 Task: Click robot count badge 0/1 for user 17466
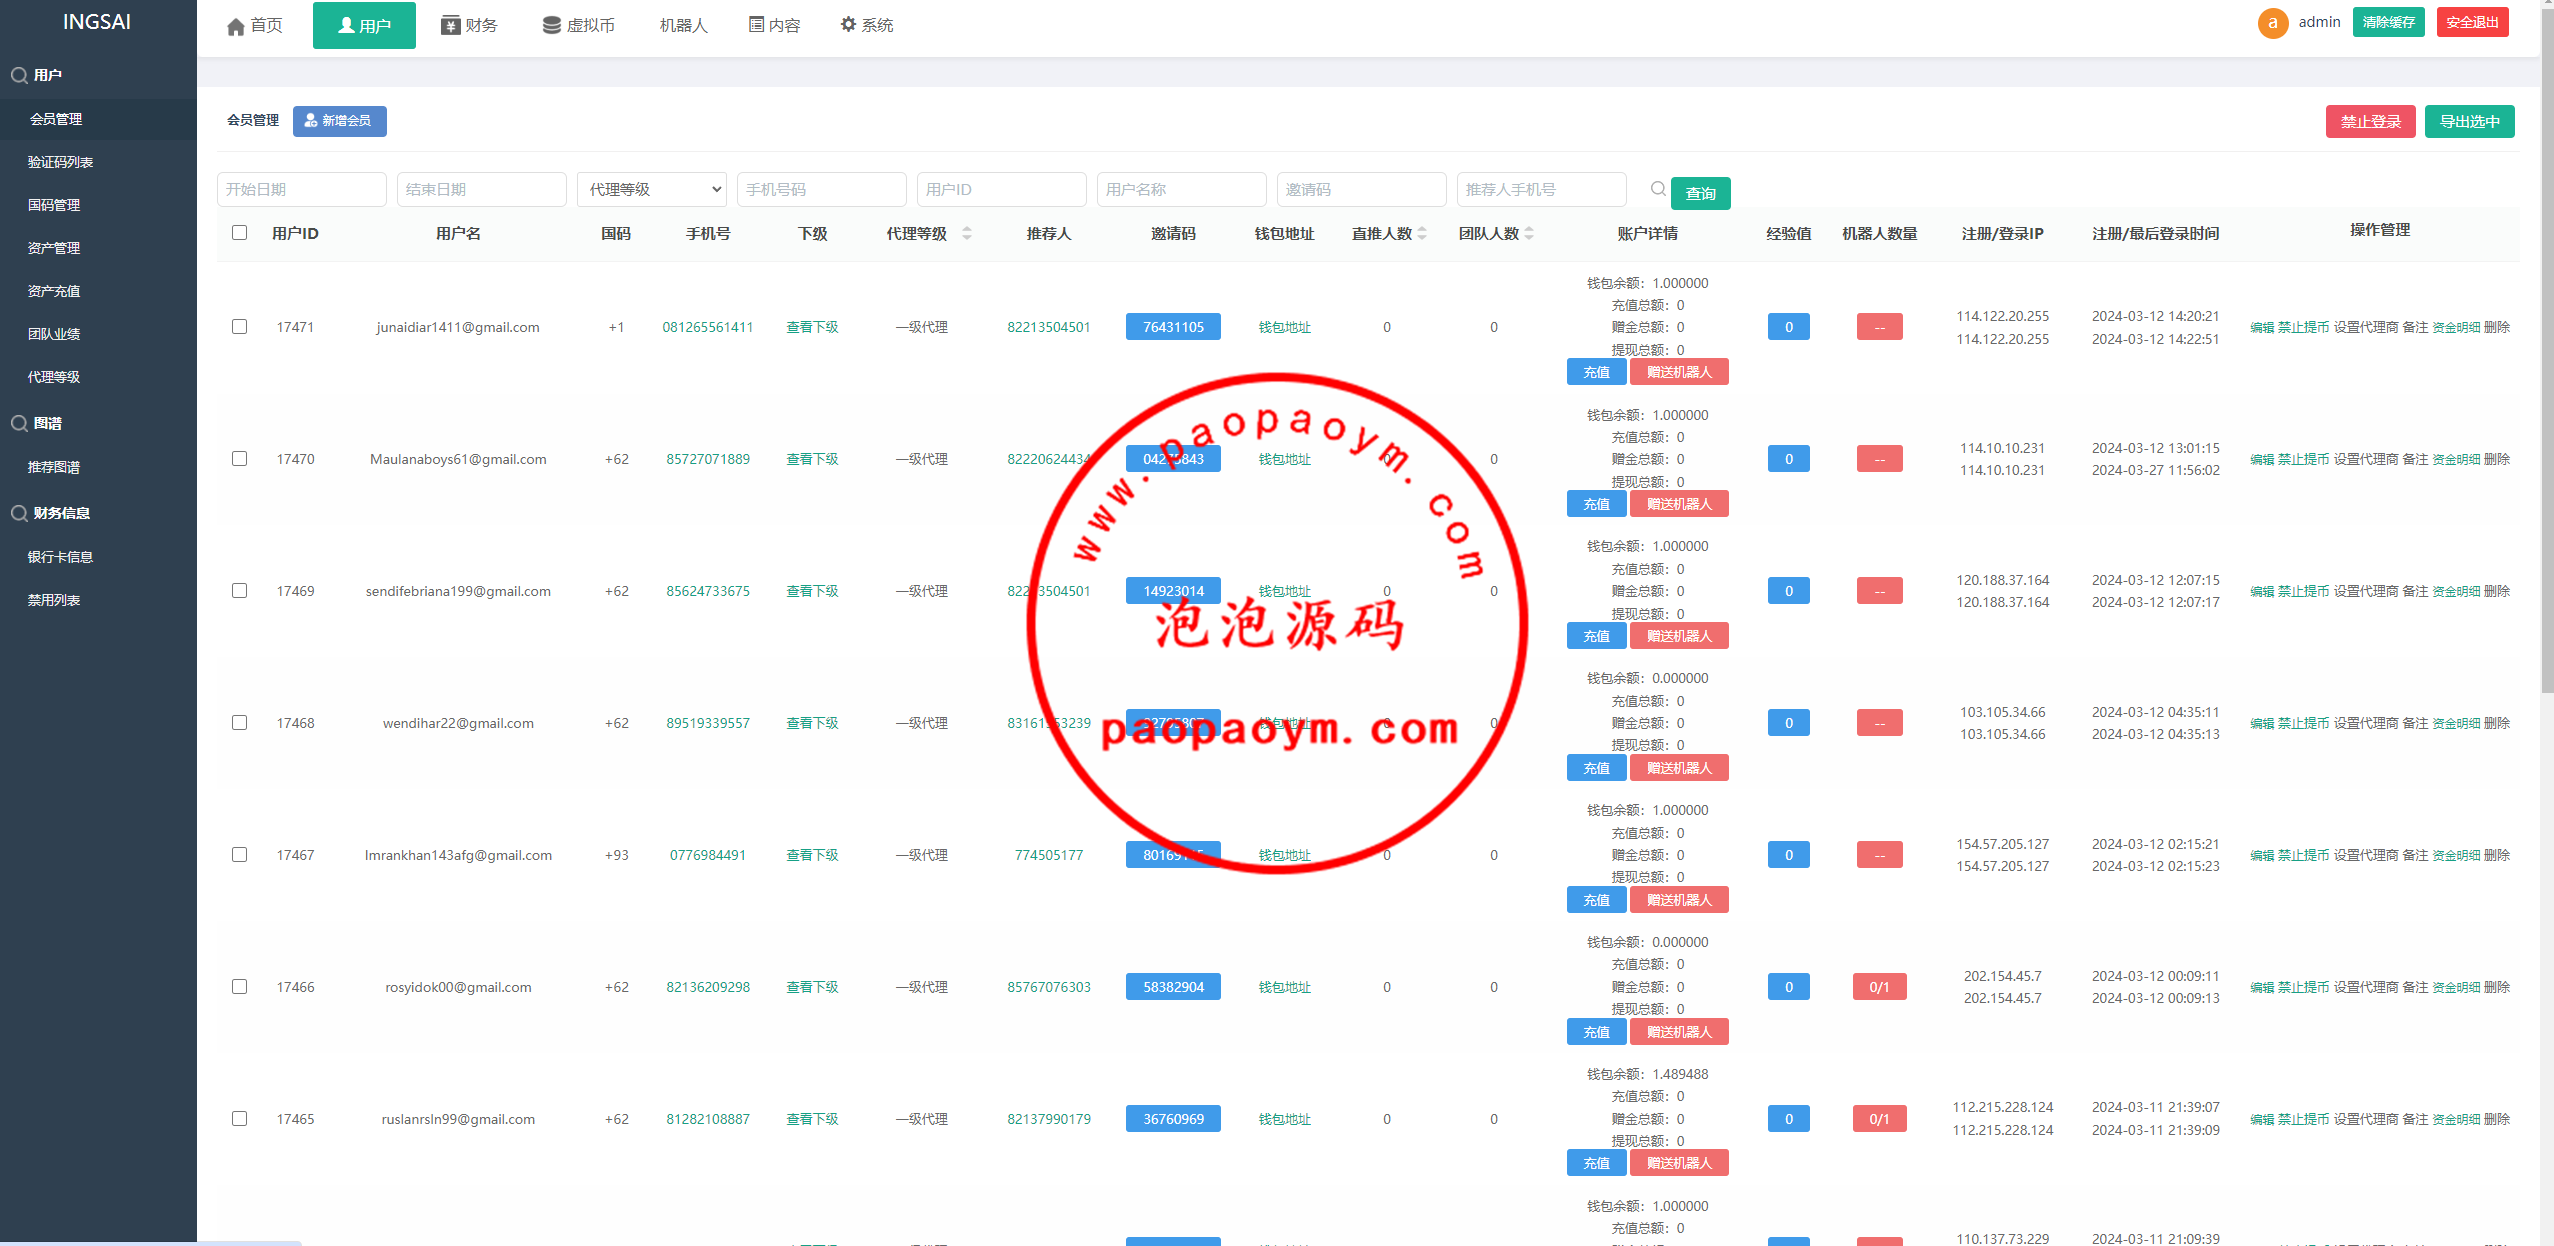tap(1880, 987)
